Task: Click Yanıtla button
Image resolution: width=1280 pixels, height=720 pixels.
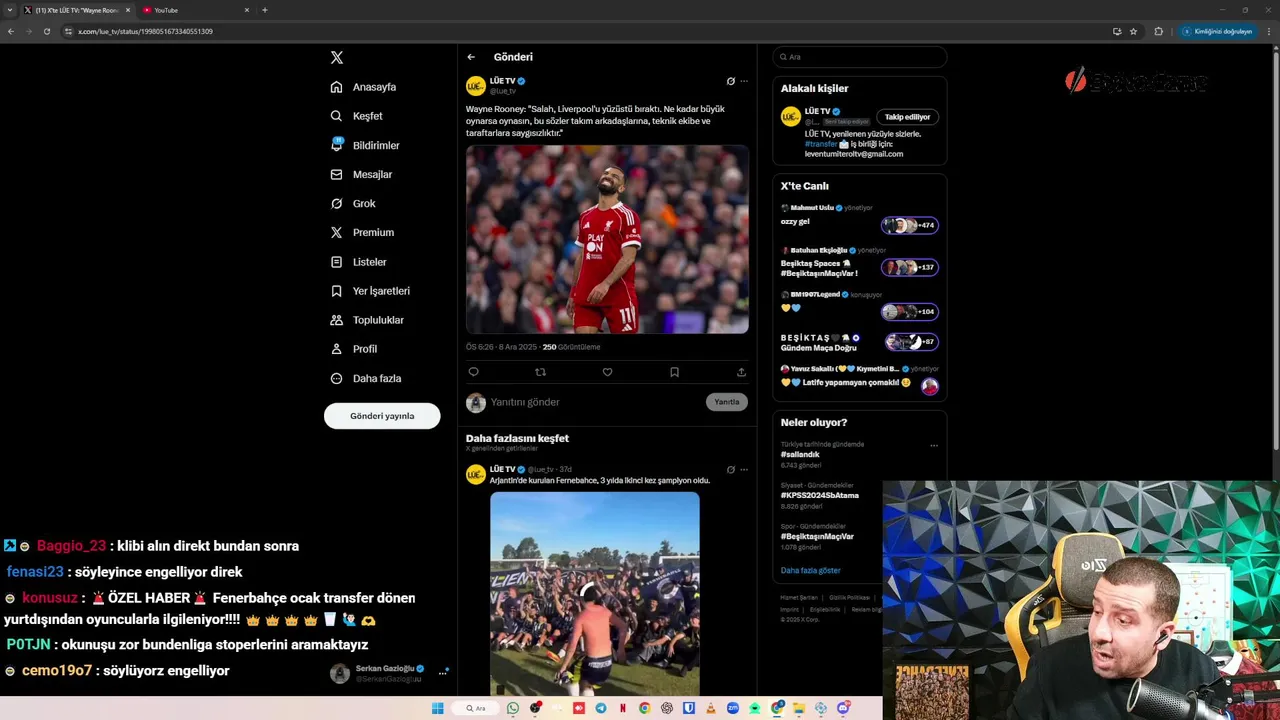Action: click(x=727, y=402)
